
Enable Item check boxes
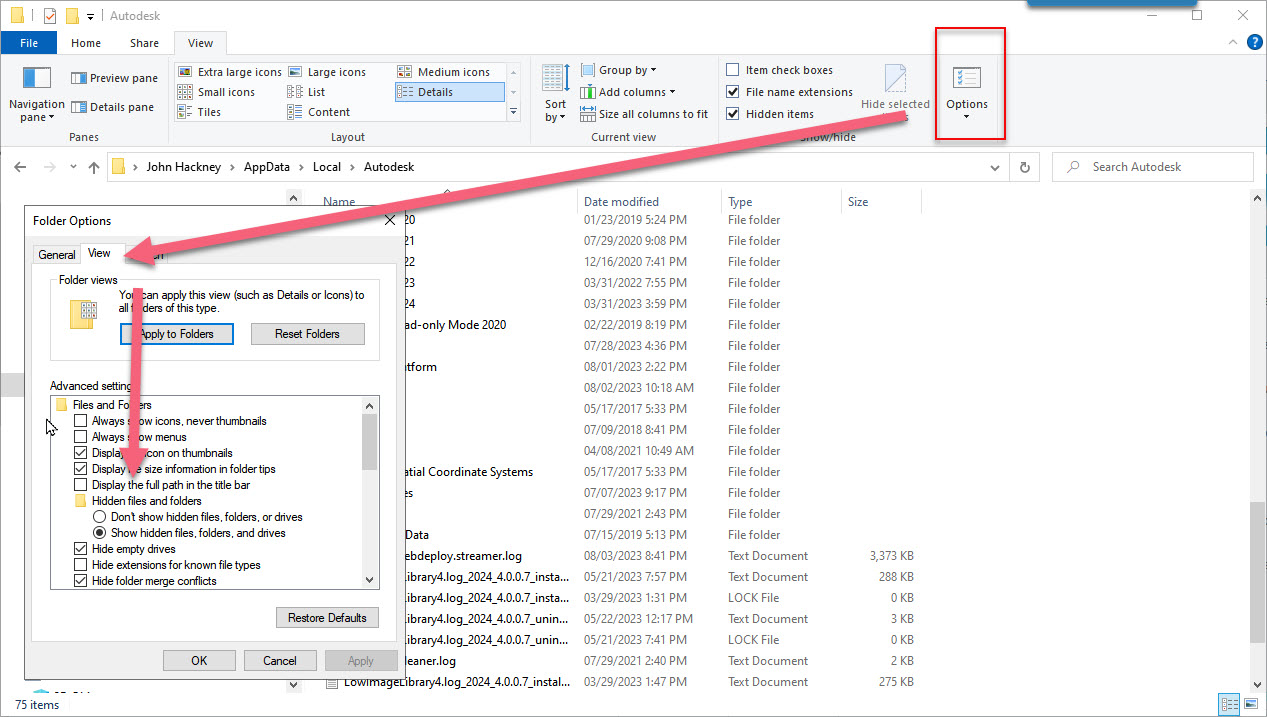[733, 69]
